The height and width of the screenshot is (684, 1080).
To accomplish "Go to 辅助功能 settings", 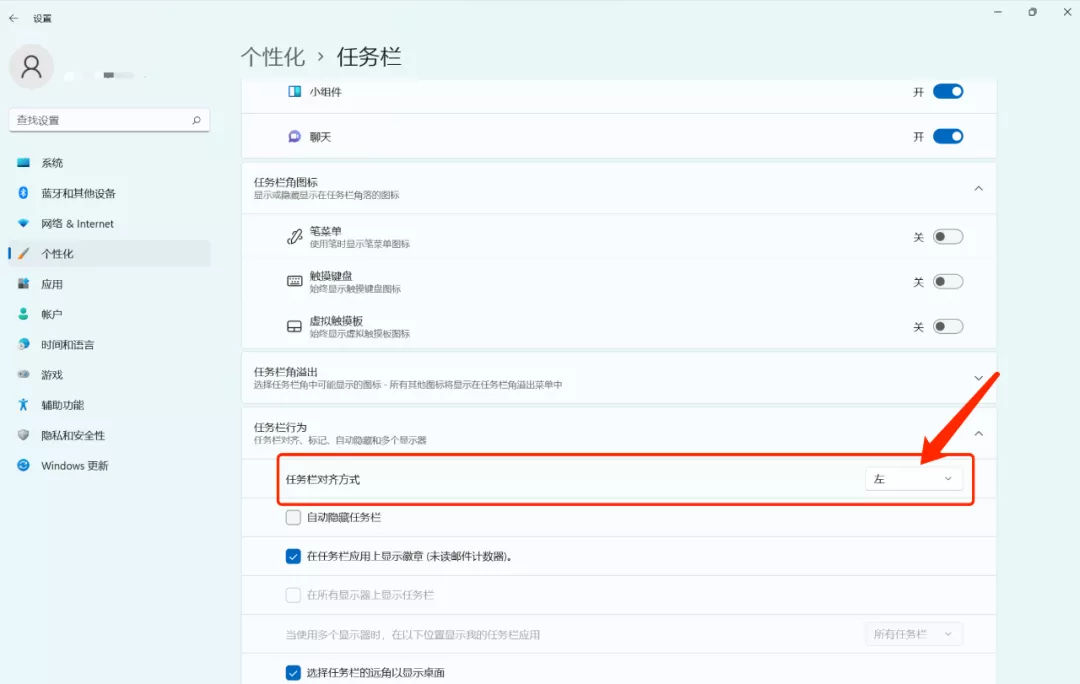I will pos(110,405).
